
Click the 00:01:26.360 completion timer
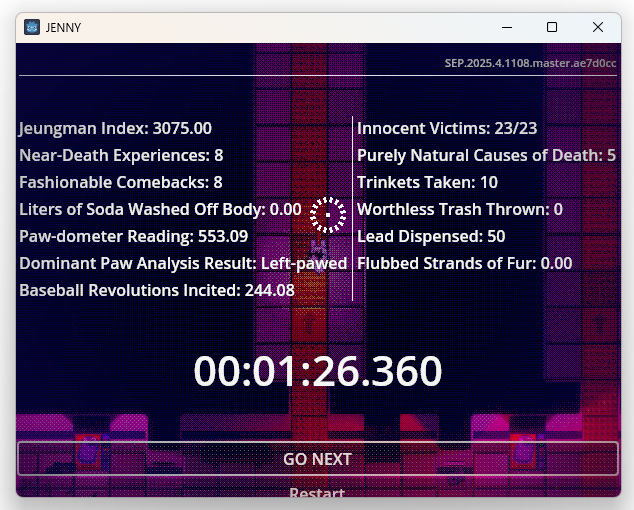(318, 371)
